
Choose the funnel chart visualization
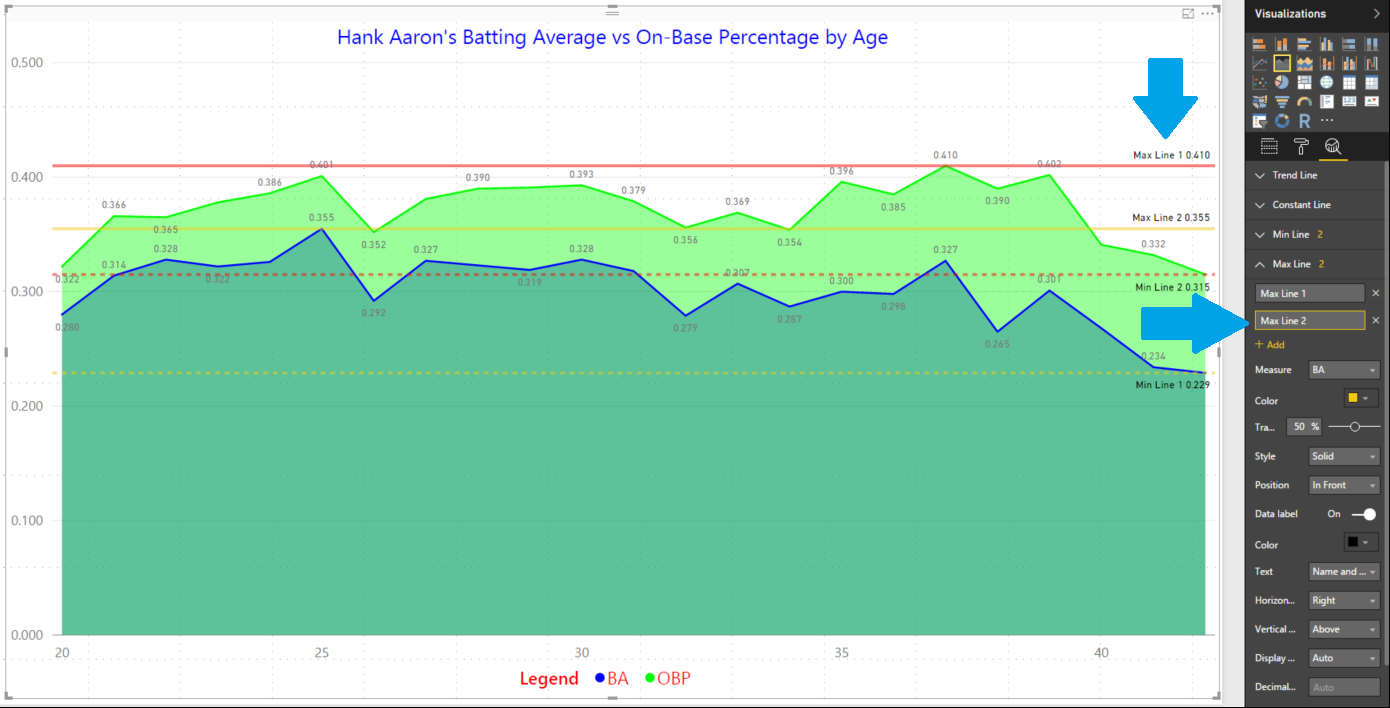pos(1281,101)
